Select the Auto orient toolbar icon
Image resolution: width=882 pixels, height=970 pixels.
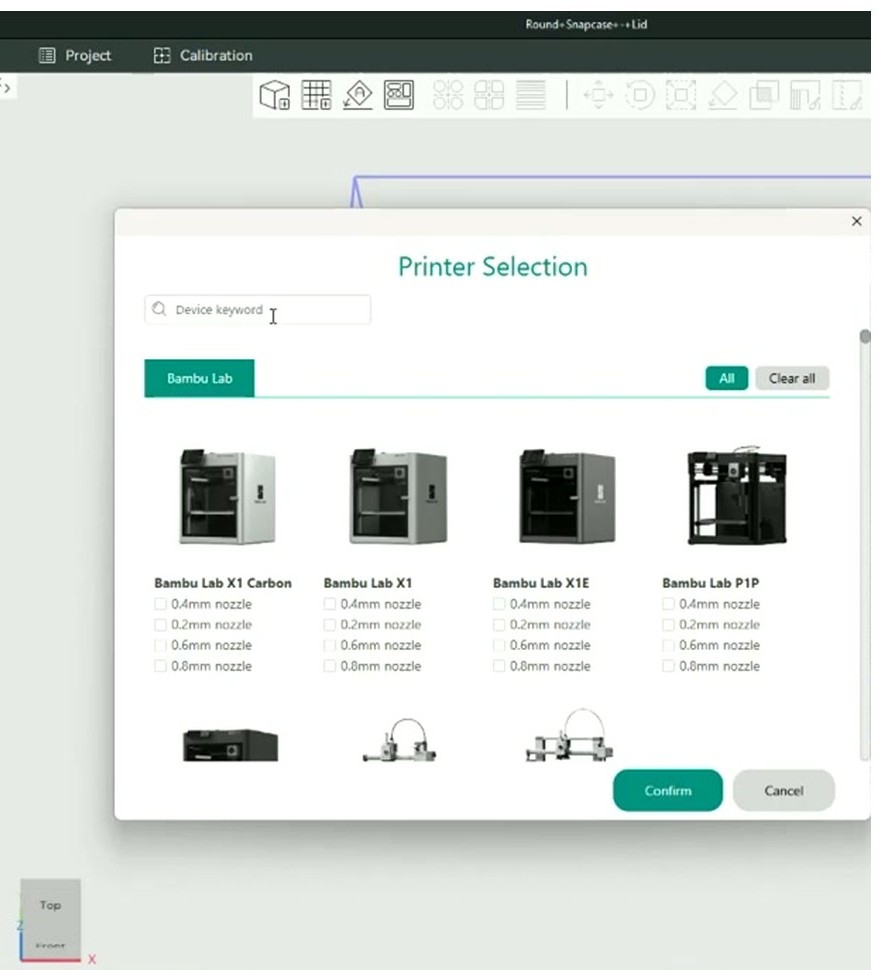point(358,95)
